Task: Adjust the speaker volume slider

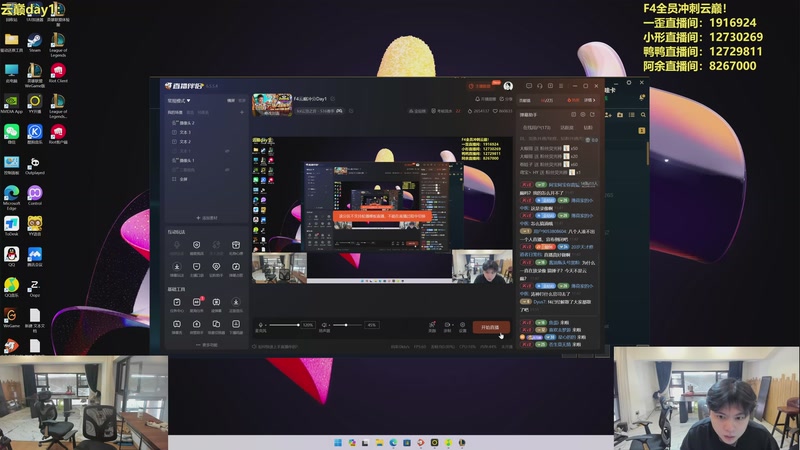Action: (347, 325)
